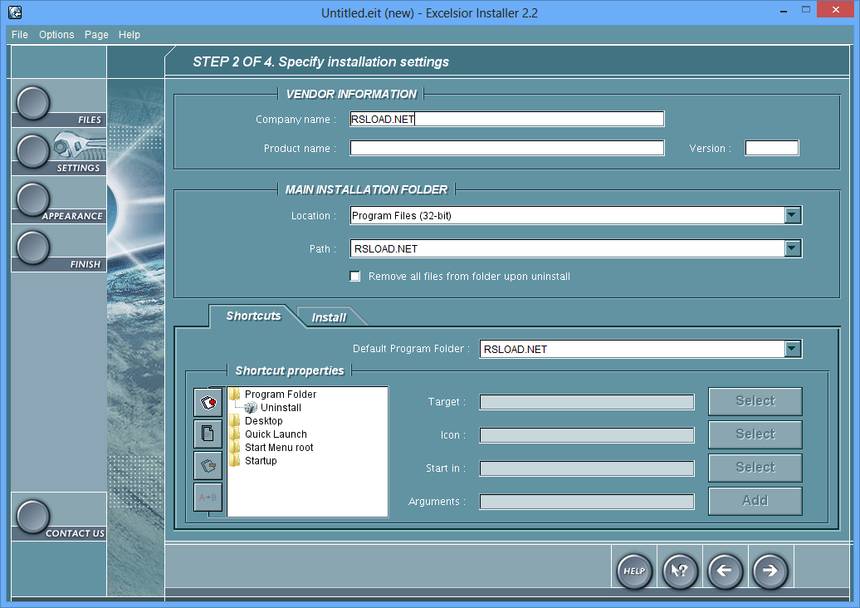The width and height of the screenshot is (860, 608).
Task: Toggle Remove all files upon uninstall
Action: [x=355, y=276]
